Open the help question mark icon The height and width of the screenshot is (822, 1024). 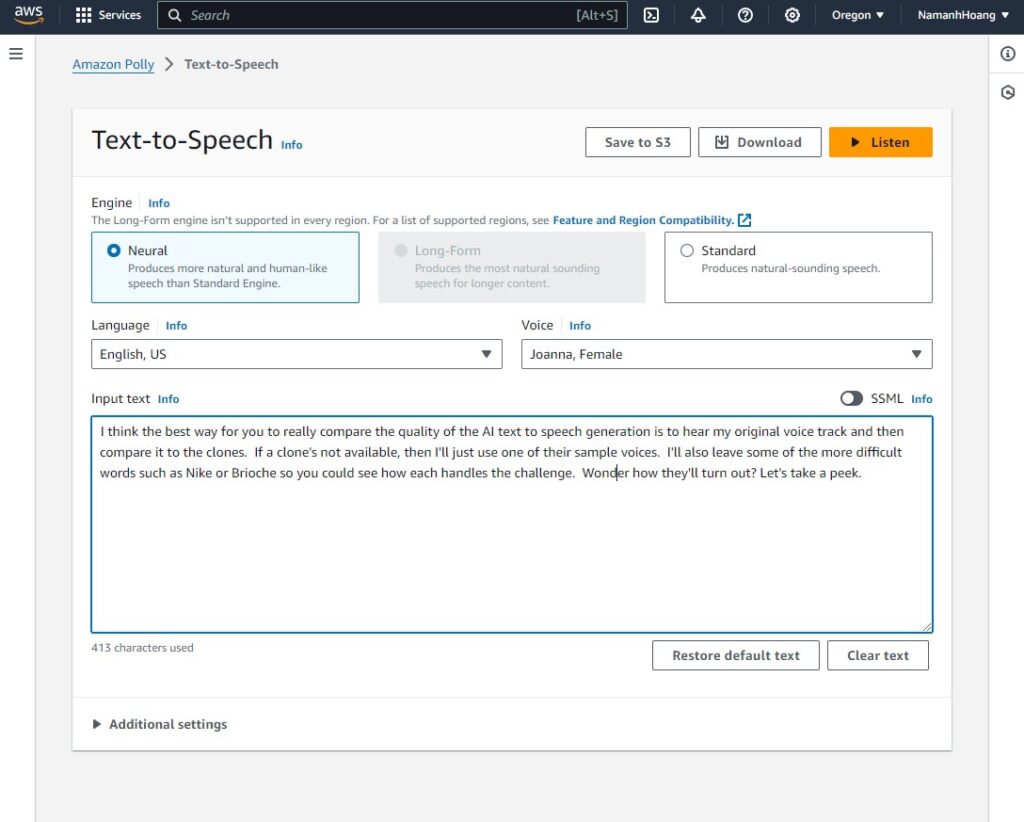pos(745,15)
